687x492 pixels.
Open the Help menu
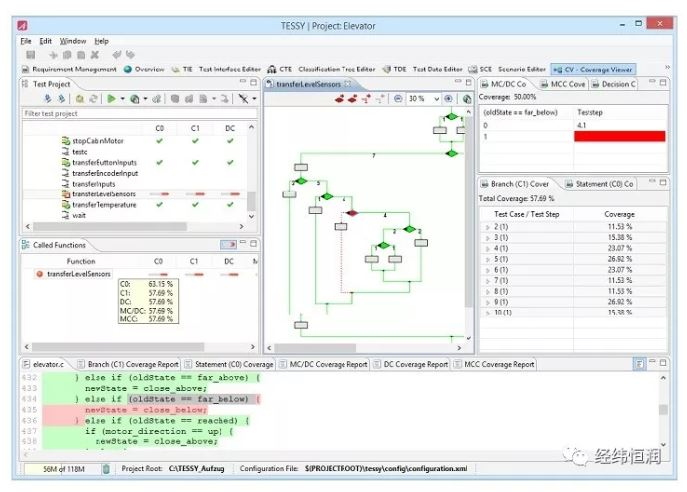tap(102, 41)
